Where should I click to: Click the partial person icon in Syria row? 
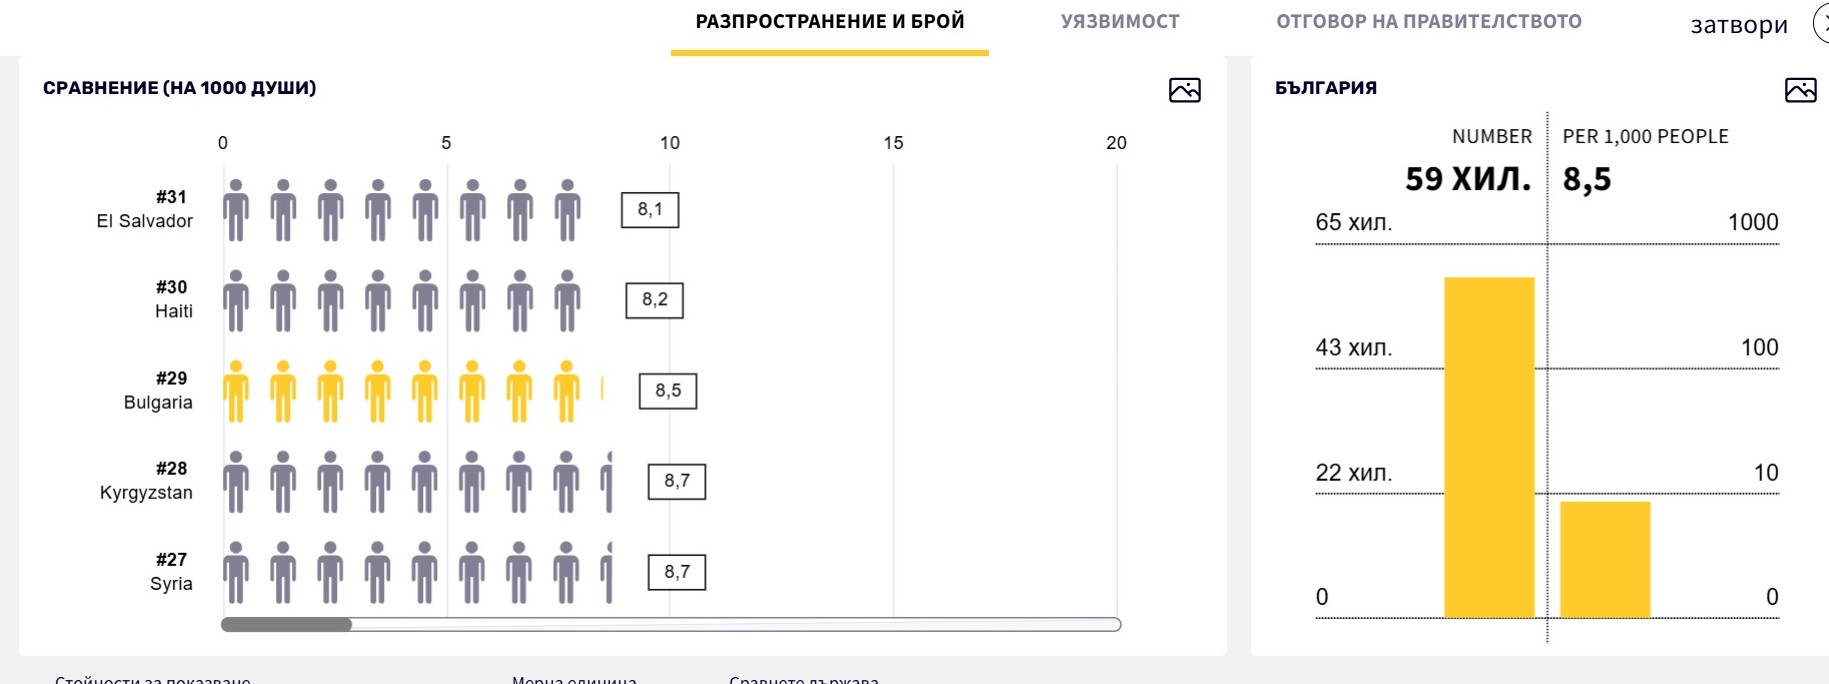coord(607,573)
